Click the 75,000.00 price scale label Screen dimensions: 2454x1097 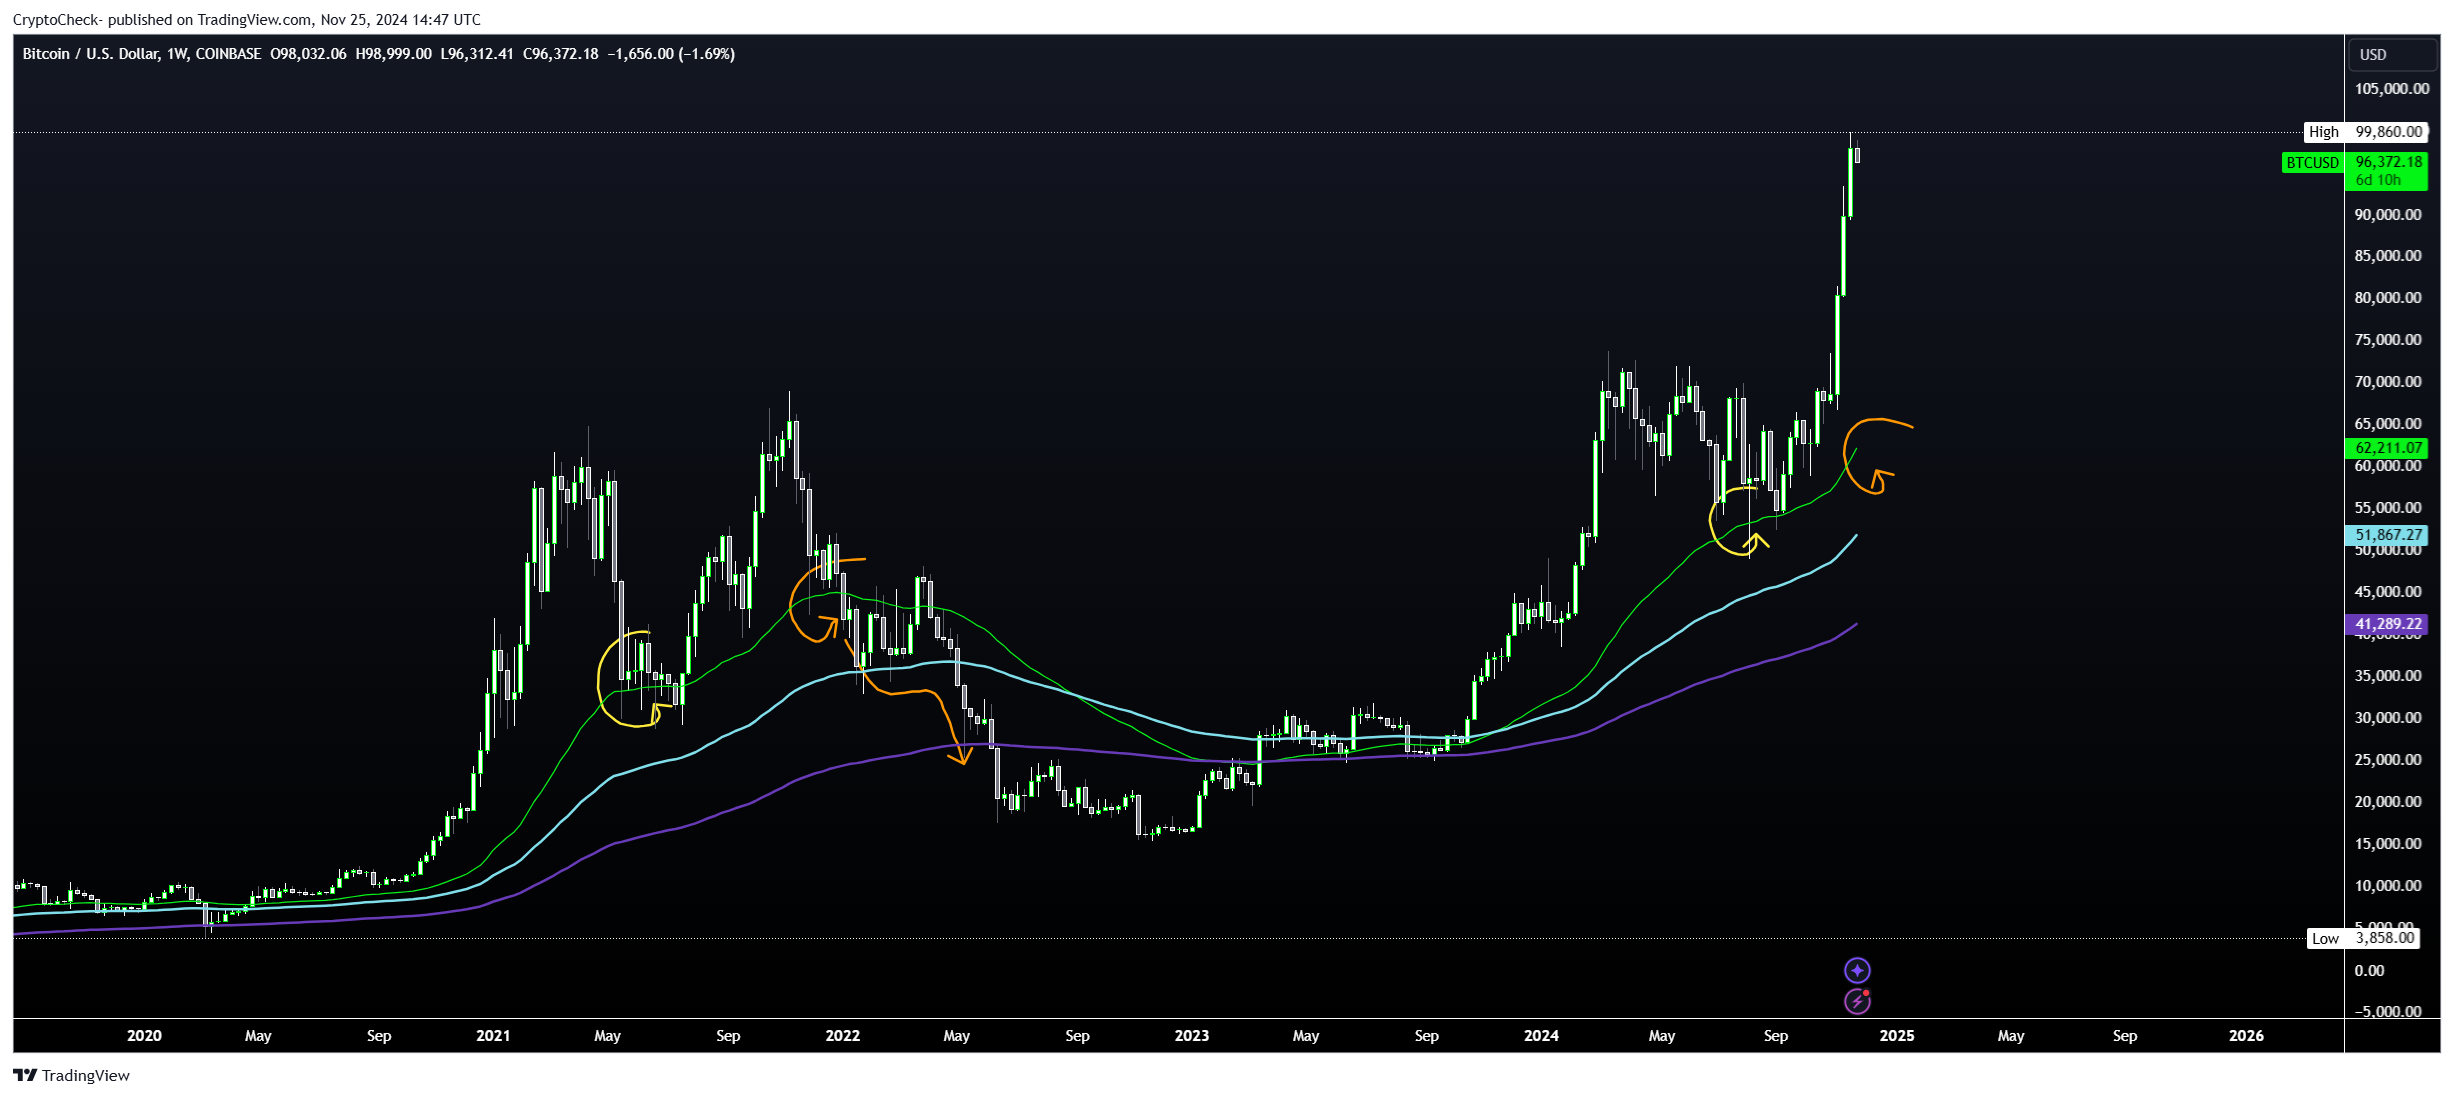tap(2388, 340)
